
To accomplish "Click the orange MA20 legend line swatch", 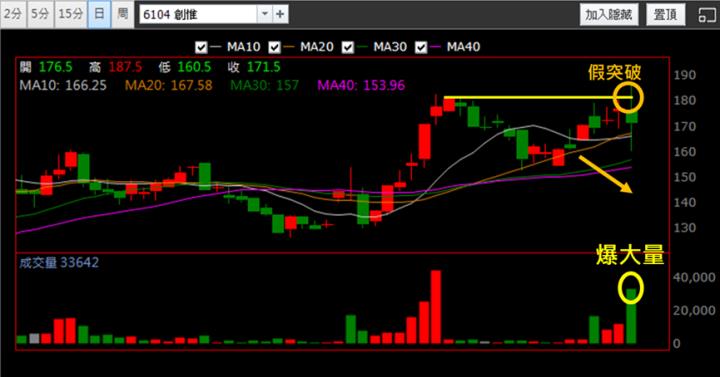I will pyautogui.click(x=288, y=46).
